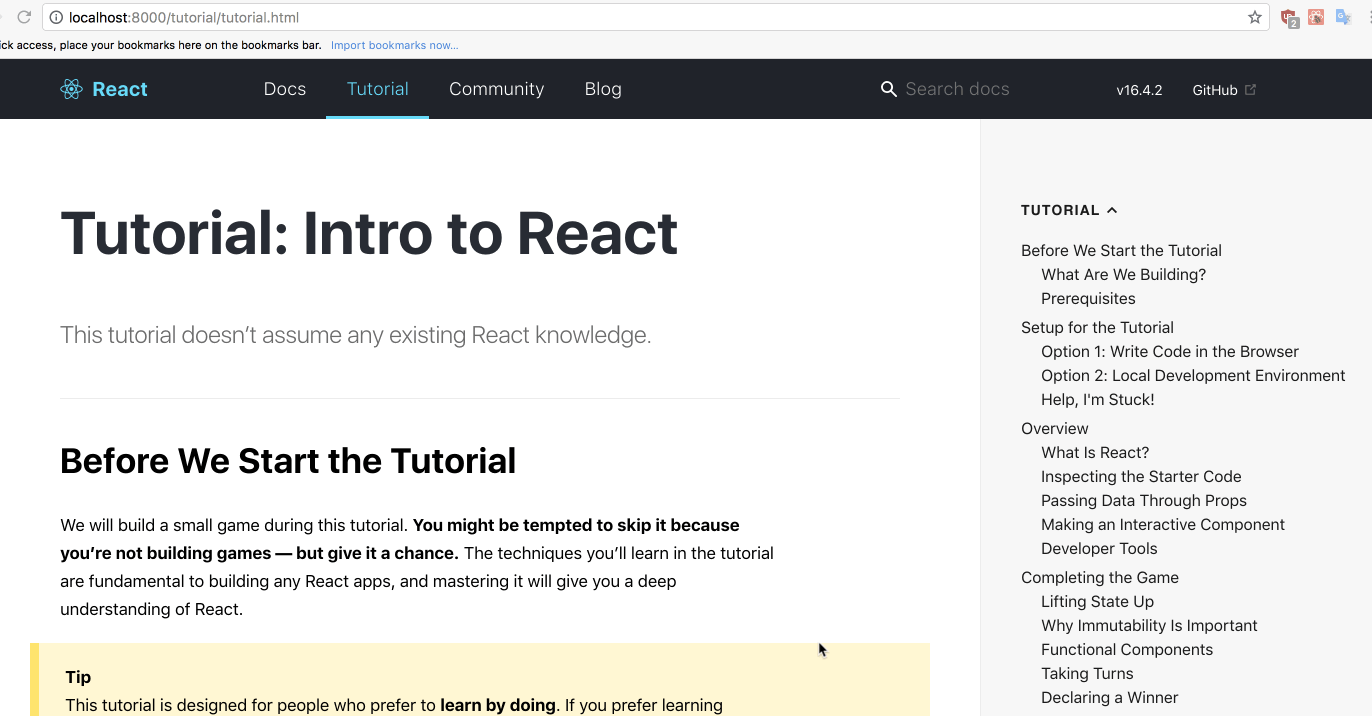Open Lifting State Up link

1097,601
